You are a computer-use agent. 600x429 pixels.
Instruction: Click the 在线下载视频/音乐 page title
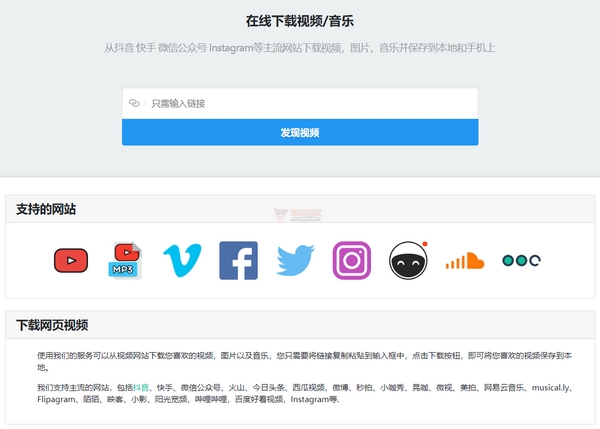300,21
